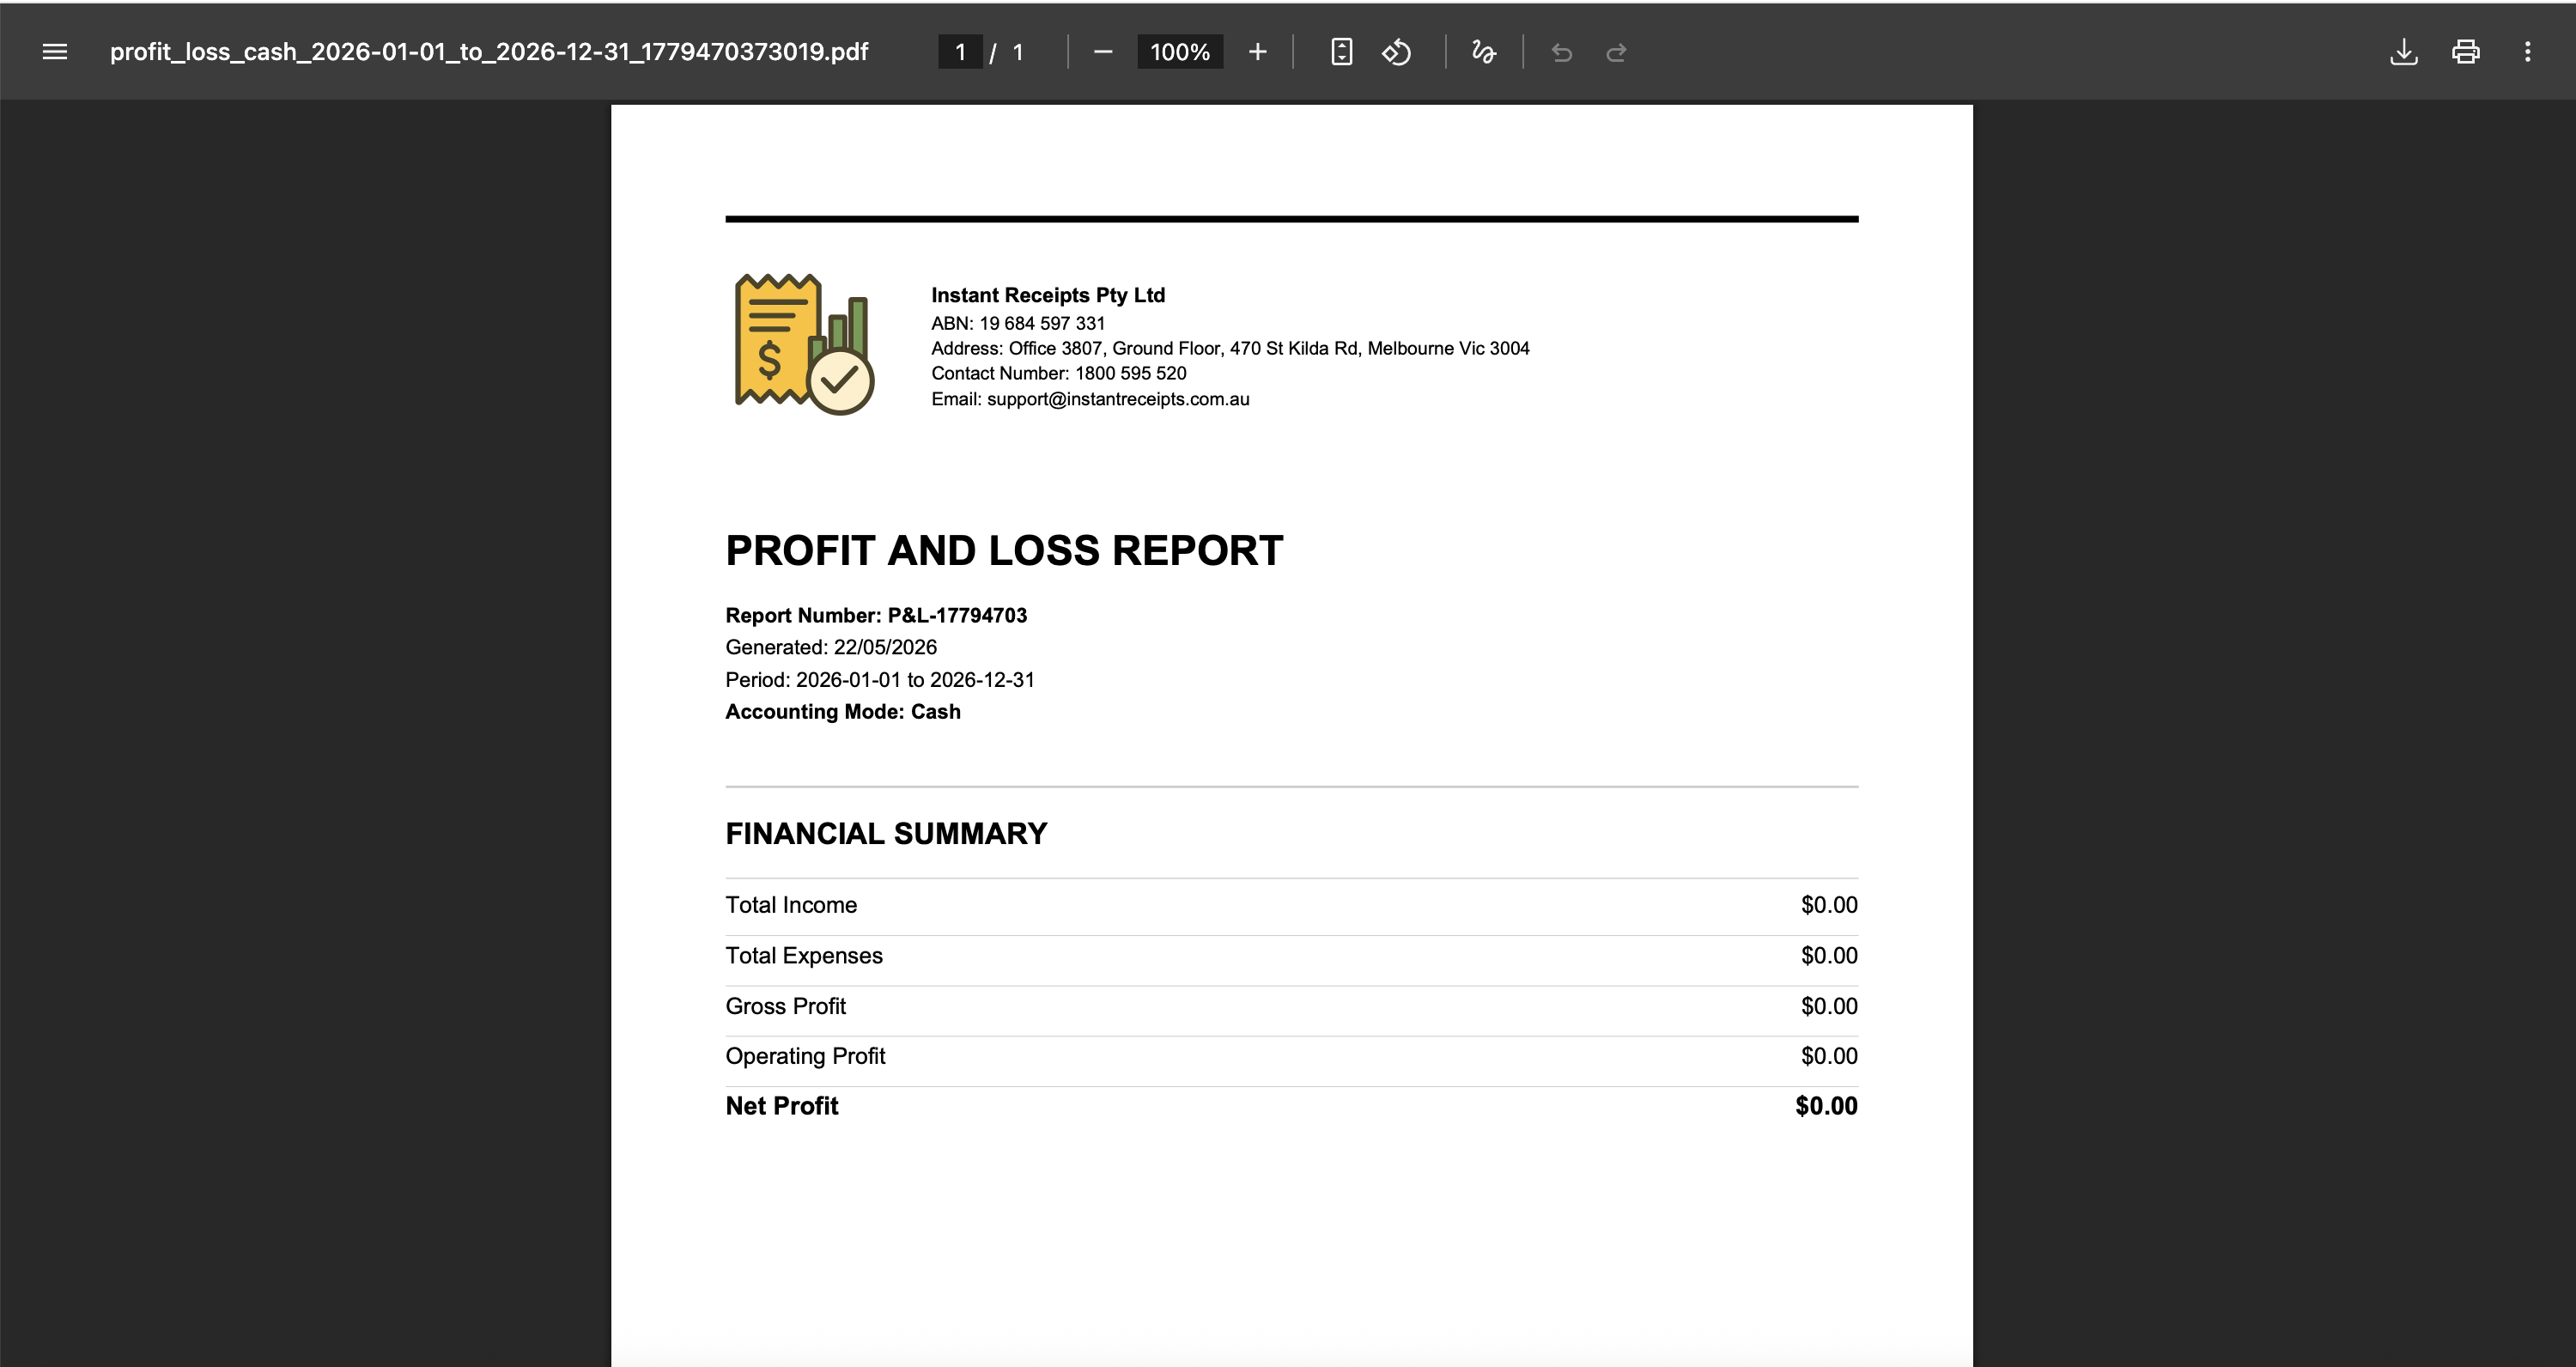Click the total page count 1
Viewport: 2576px width, 1367px height.
[x=1018, y=52]
